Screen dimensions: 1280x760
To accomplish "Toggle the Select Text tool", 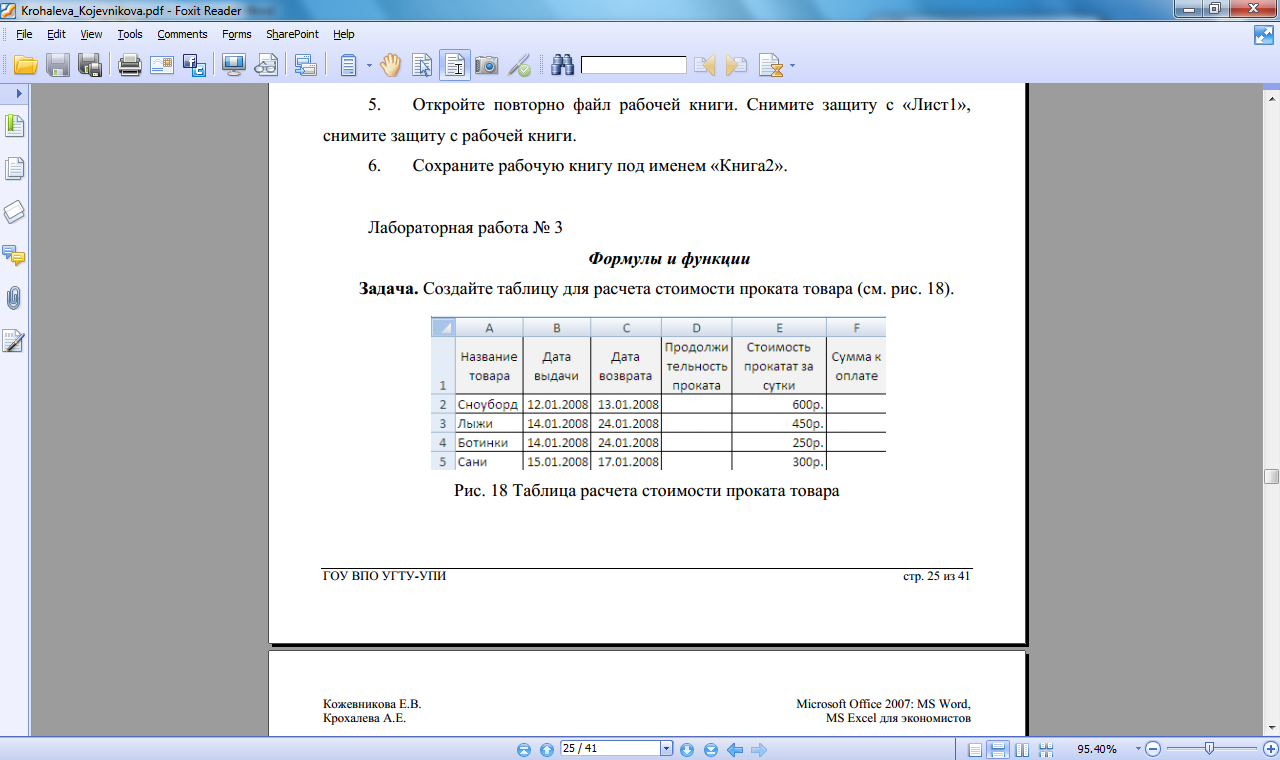I will (x=455, y=66).
